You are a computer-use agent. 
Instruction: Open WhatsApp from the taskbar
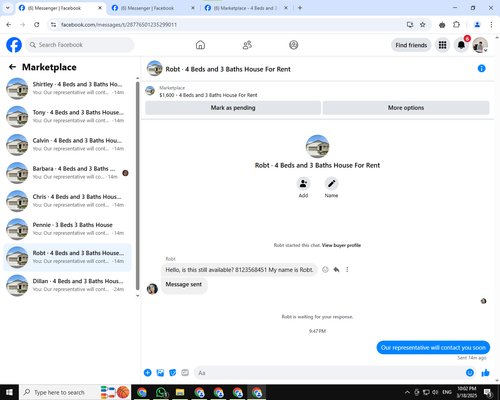point(161,392)
